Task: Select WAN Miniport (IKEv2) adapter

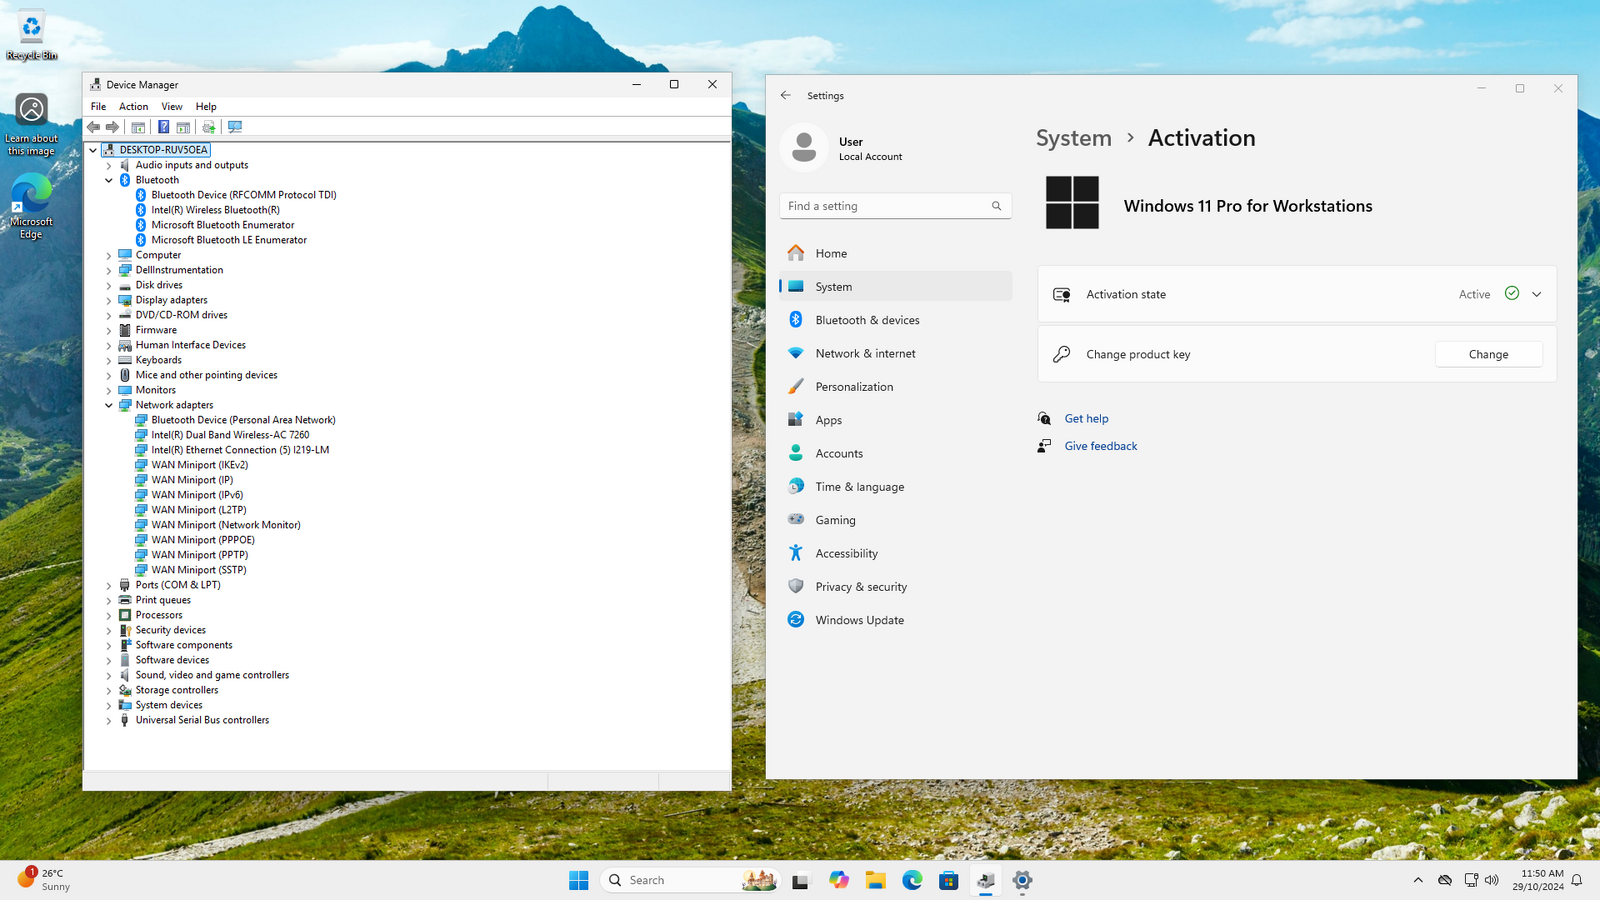Action: pyautogui.click(x=200, y=465)
